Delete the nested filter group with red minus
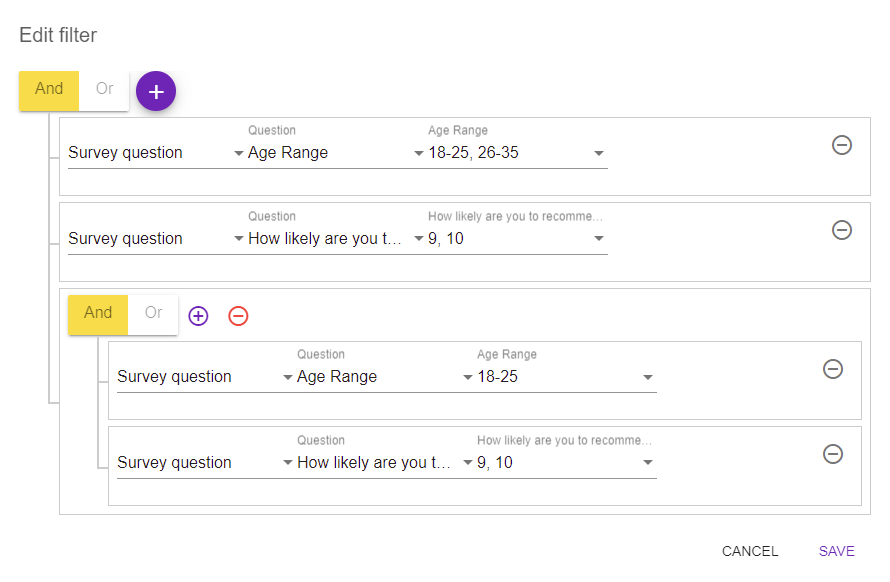This screenshot has height=582, width=890. pos(238,316)
